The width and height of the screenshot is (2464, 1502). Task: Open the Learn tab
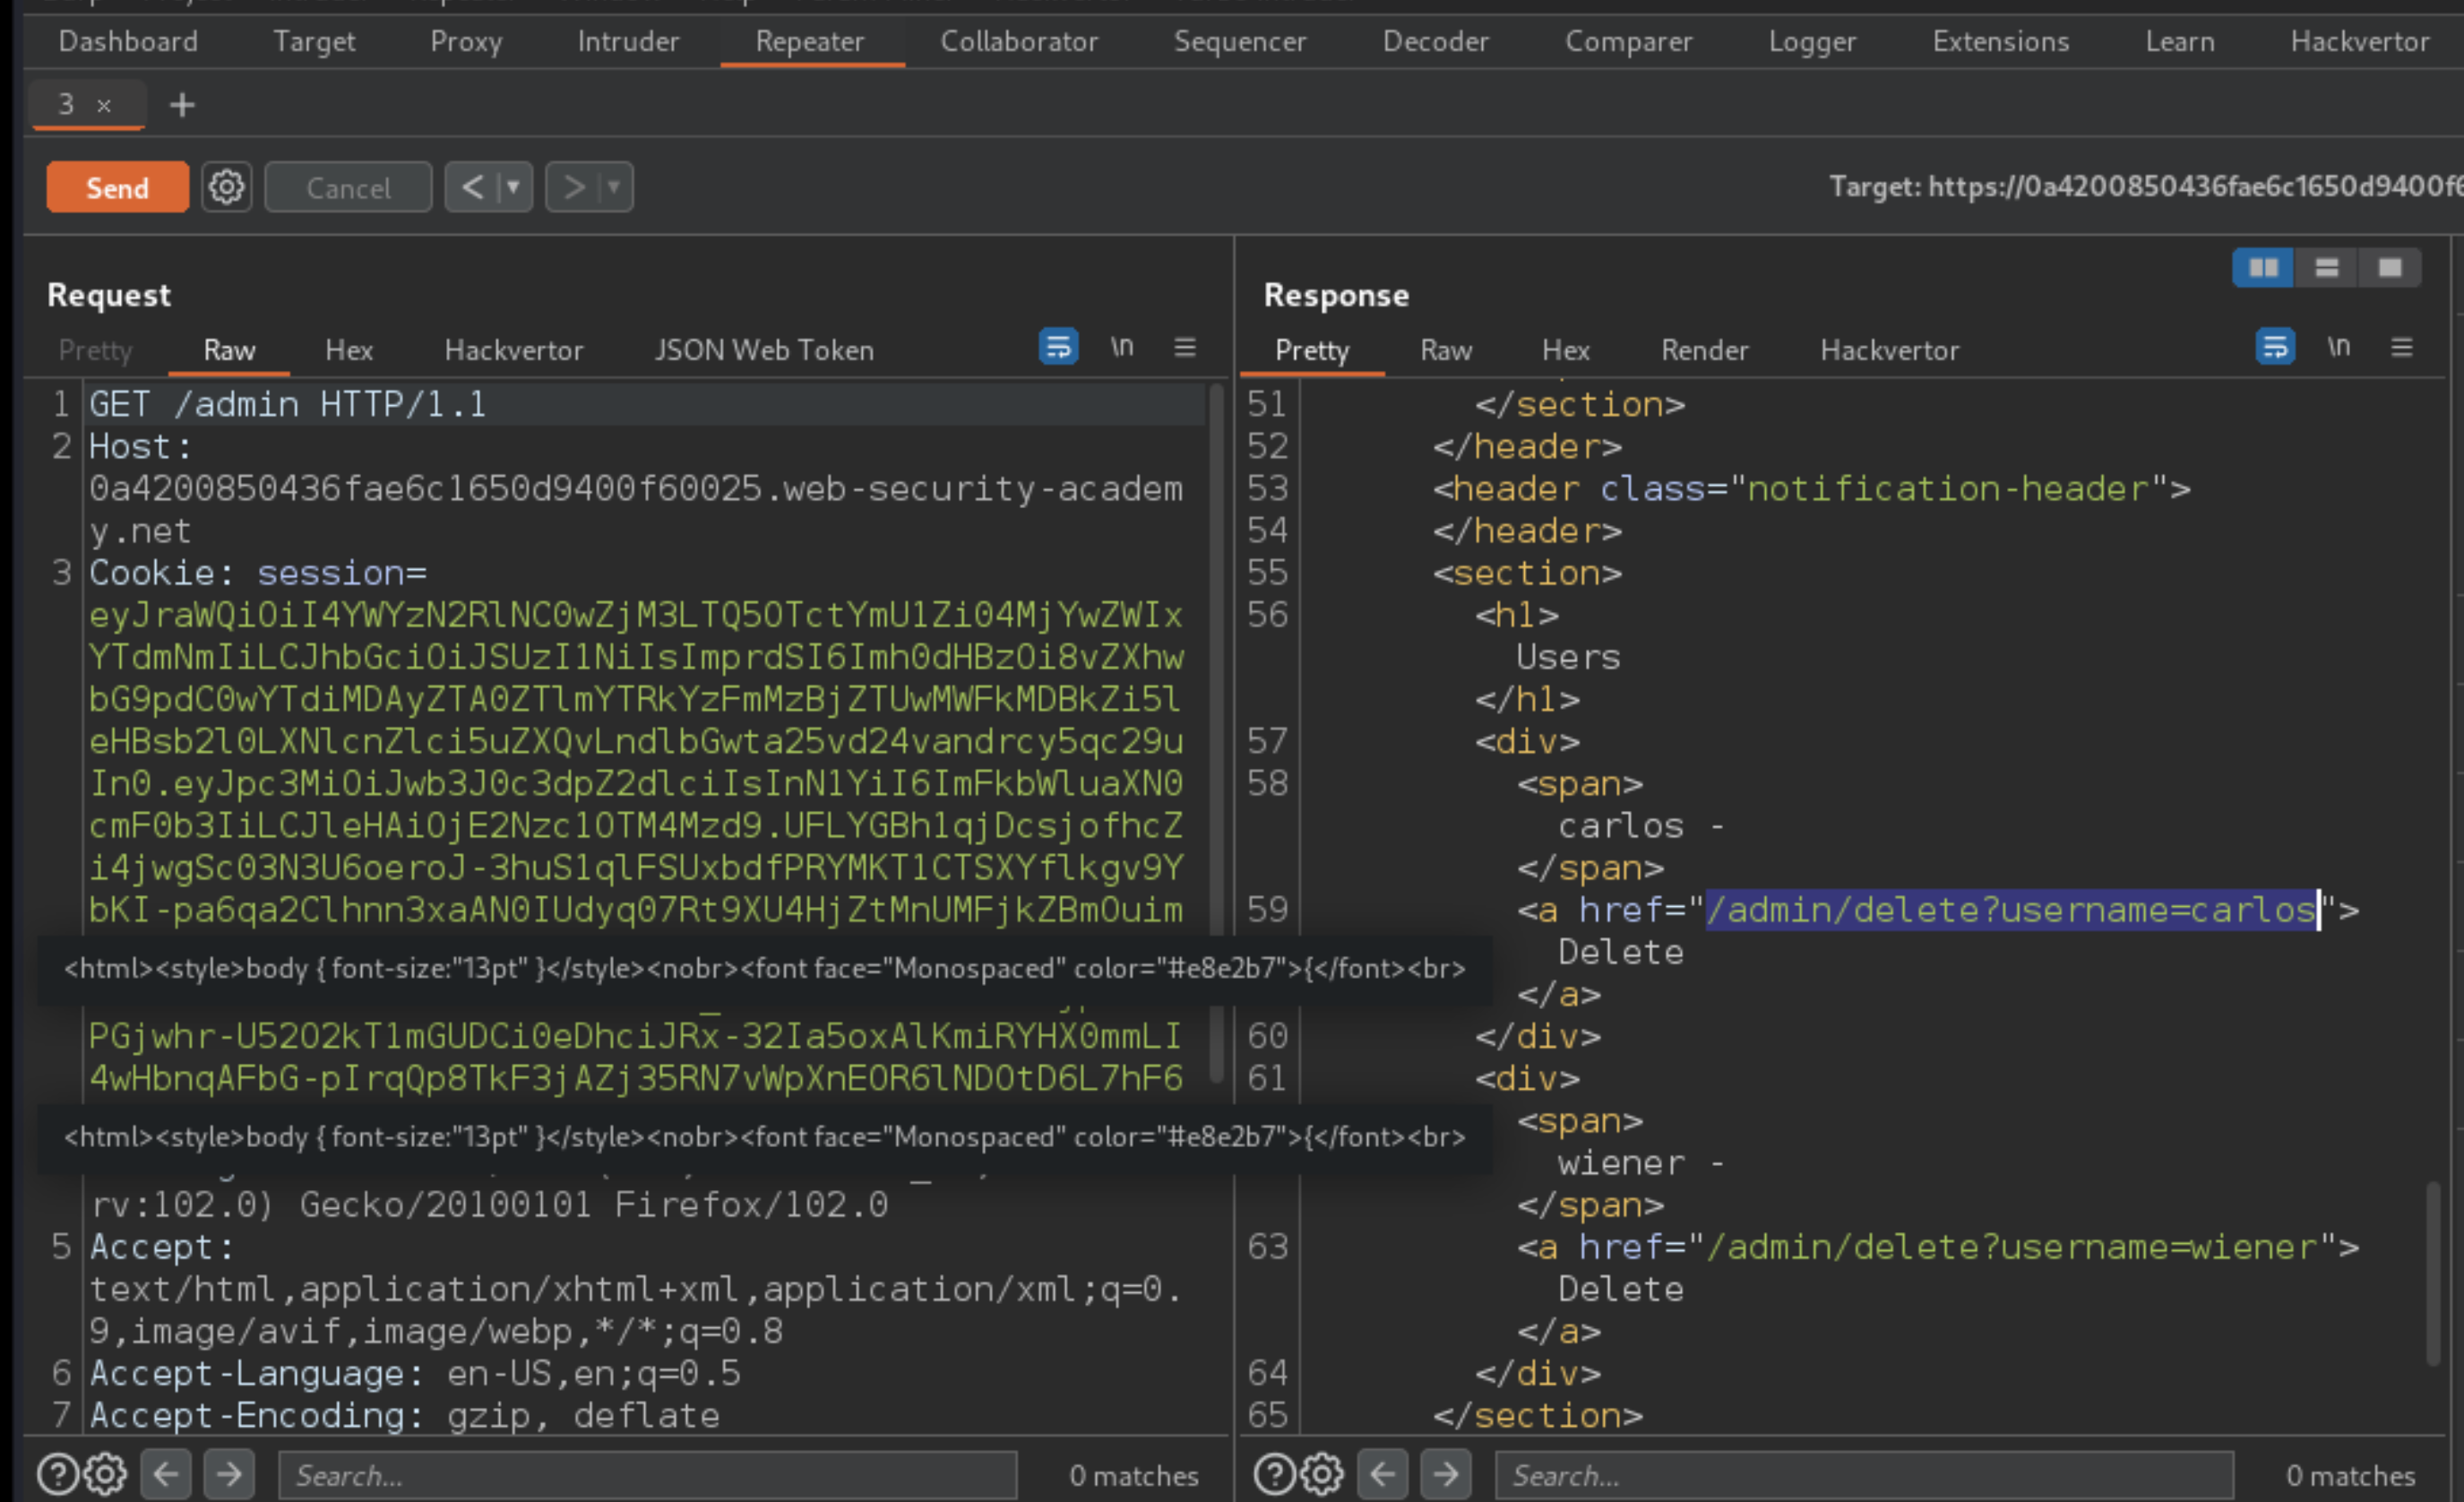[2180, 41]
